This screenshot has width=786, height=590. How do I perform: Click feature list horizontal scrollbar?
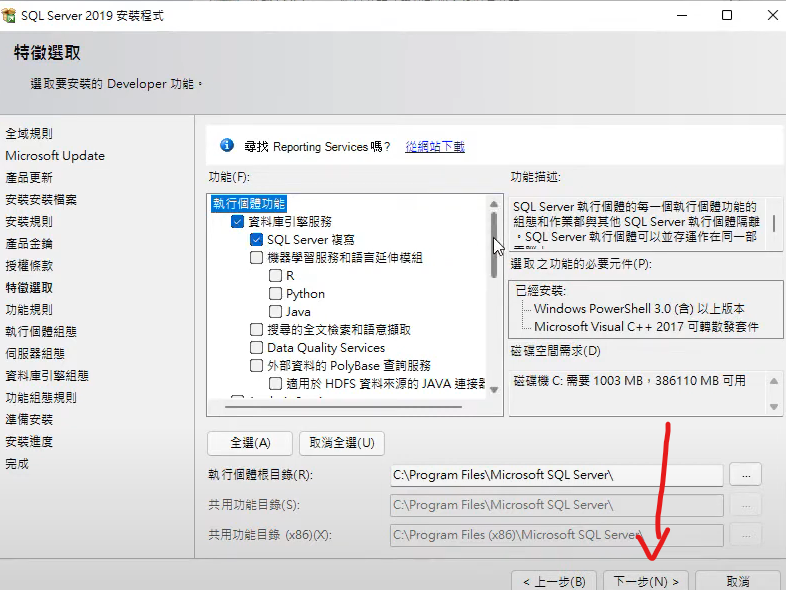pyautogui.click(x=343, y=407)
